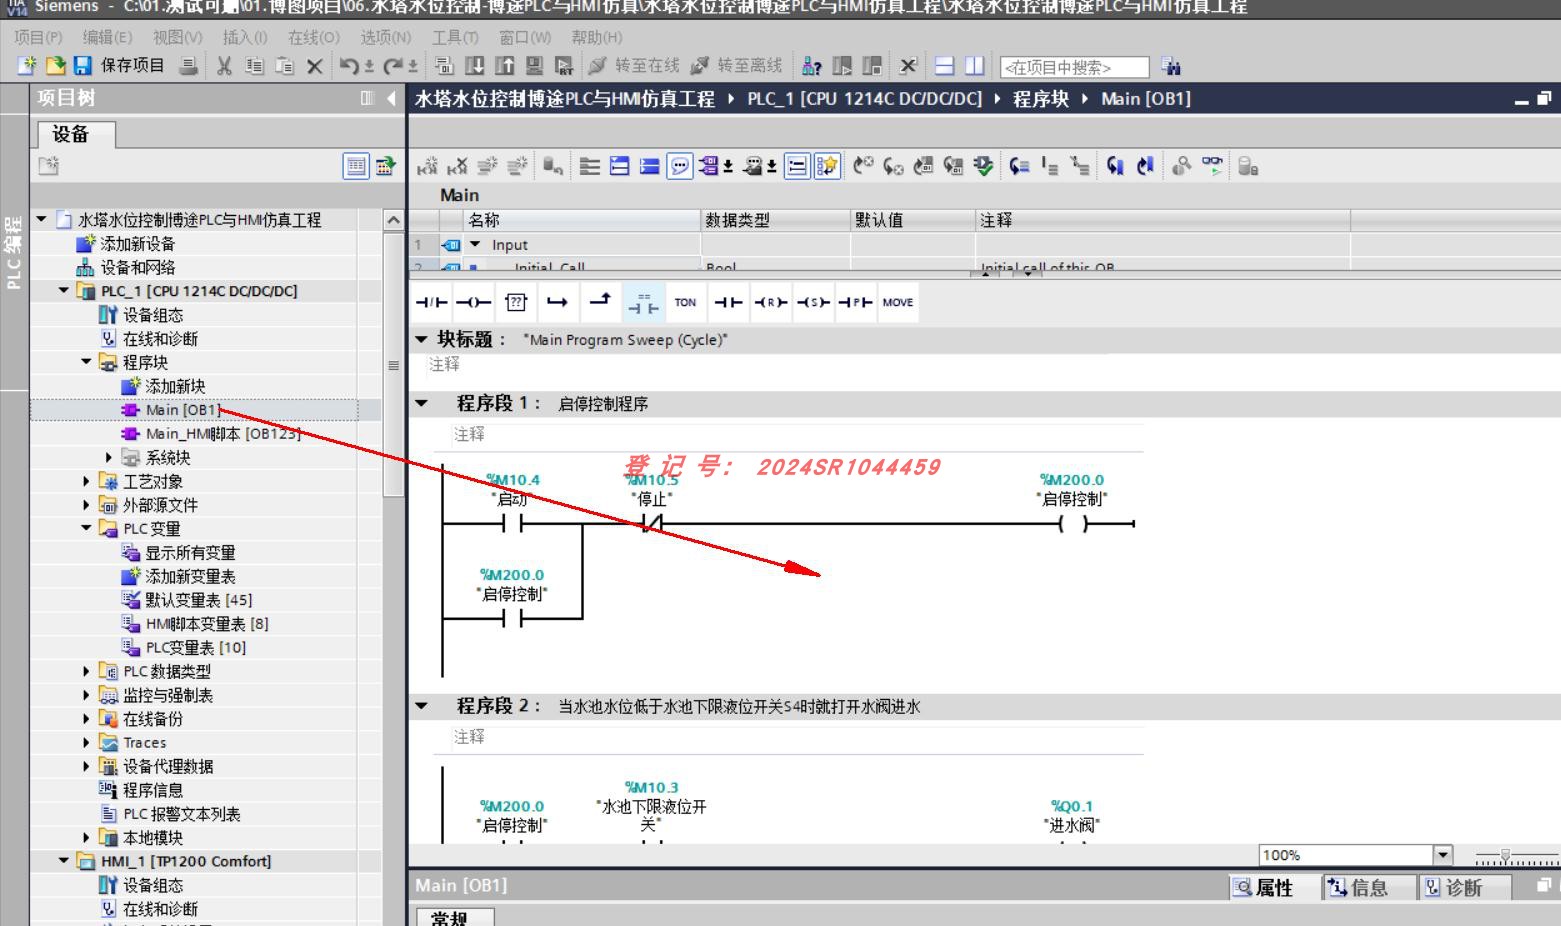
Task: Insert a positive edge P contact
Action: [855, 302]
